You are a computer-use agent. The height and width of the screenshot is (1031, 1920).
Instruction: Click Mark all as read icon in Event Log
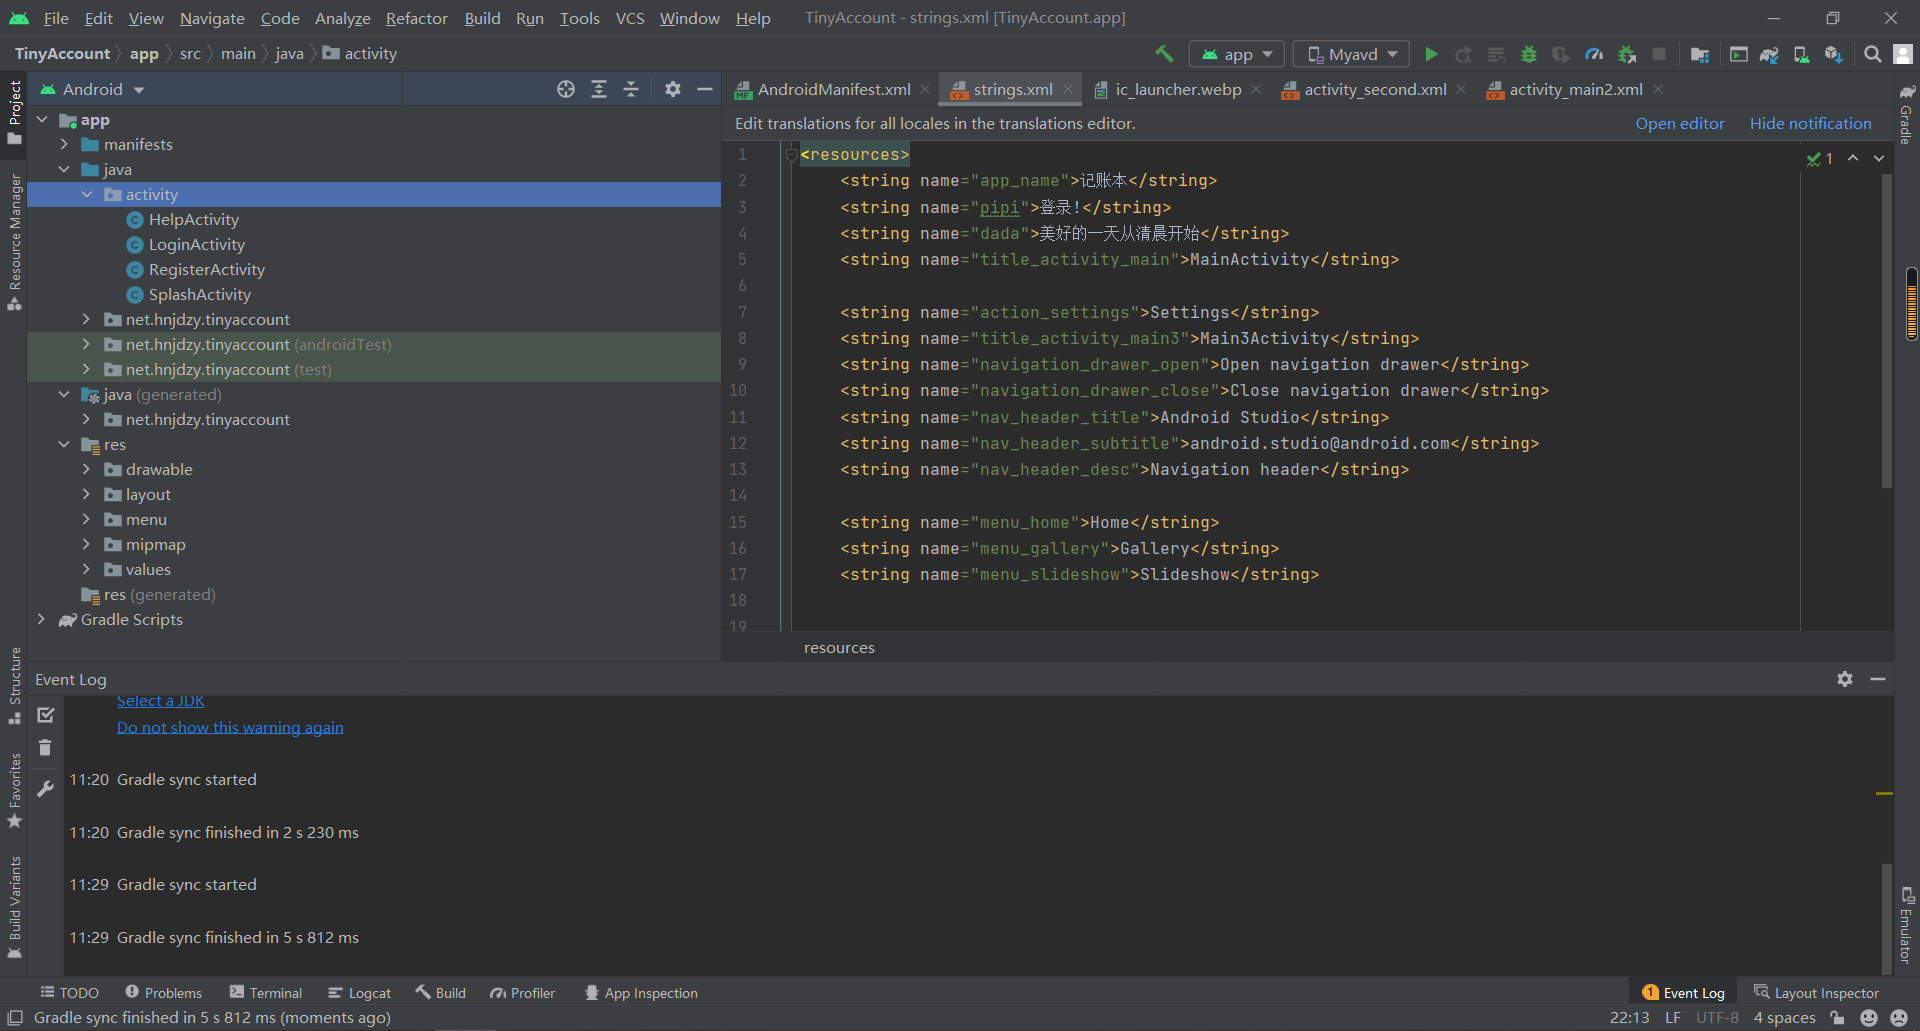point(45,714)
